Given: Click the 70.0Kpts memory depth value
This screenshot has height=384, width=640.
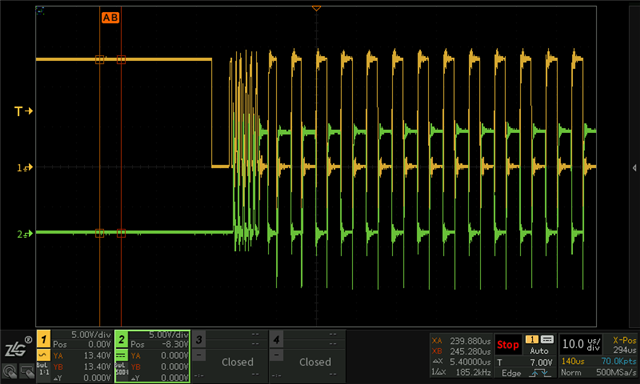Looking at the screenshot, I should click(x=618, y=361).
